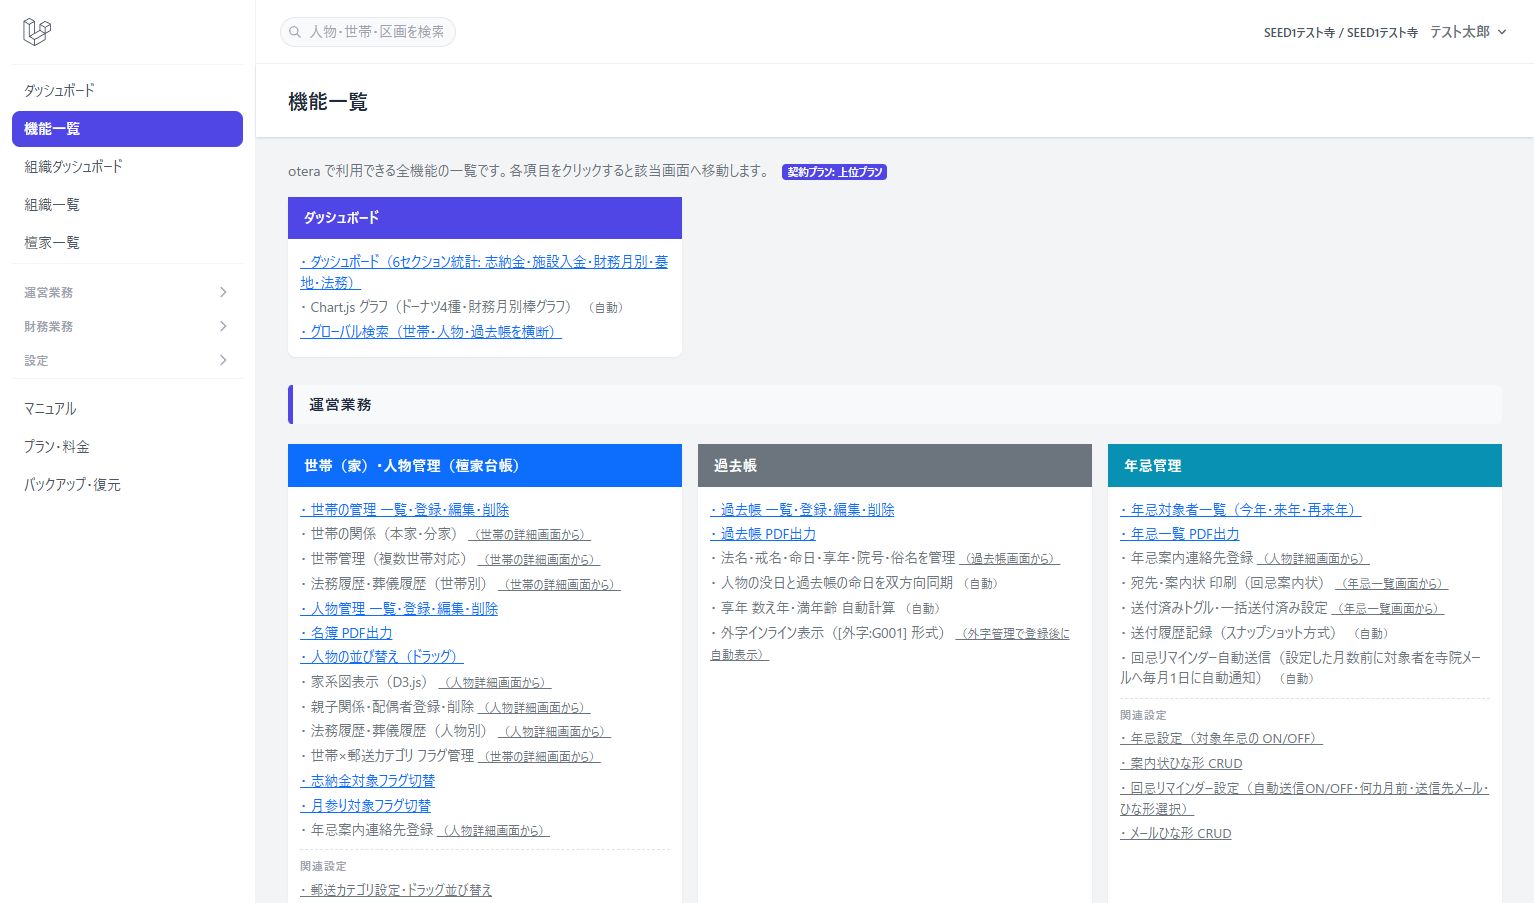1534x903 pixels.
Task: Open the 名簿 PDF出力 link
Action: 346,633
